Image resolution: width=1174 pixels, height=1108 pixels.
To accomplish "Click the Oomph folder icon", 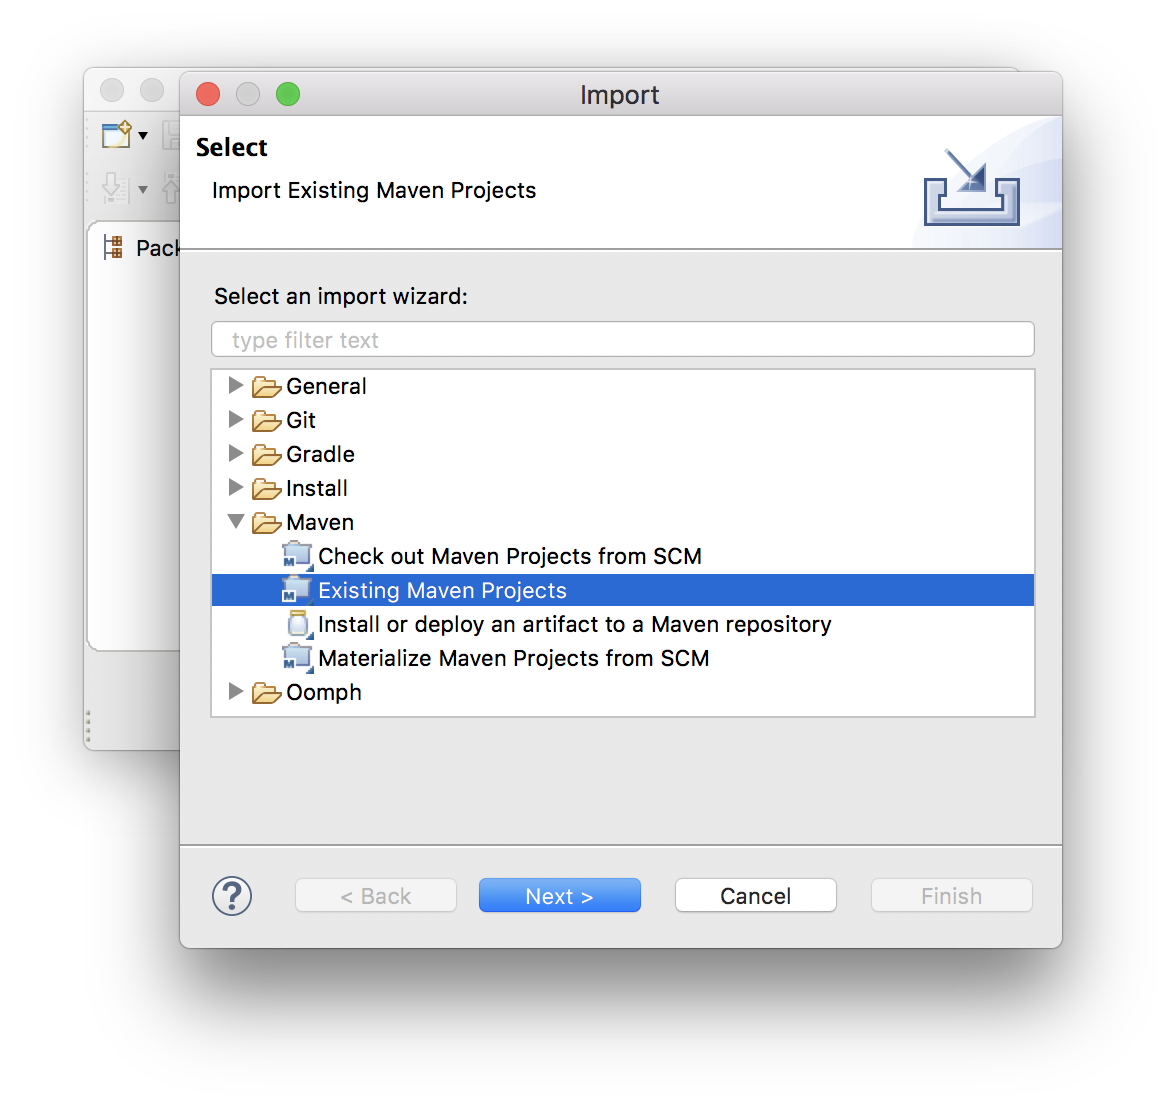I will pyautogui.click(x=267, y=692).
